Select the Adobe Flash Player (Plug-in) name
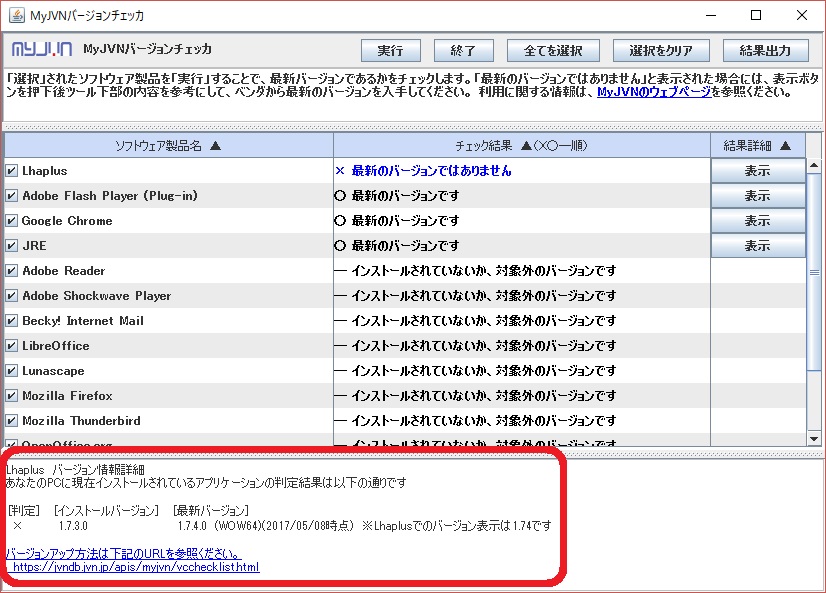 pos(110,196)
